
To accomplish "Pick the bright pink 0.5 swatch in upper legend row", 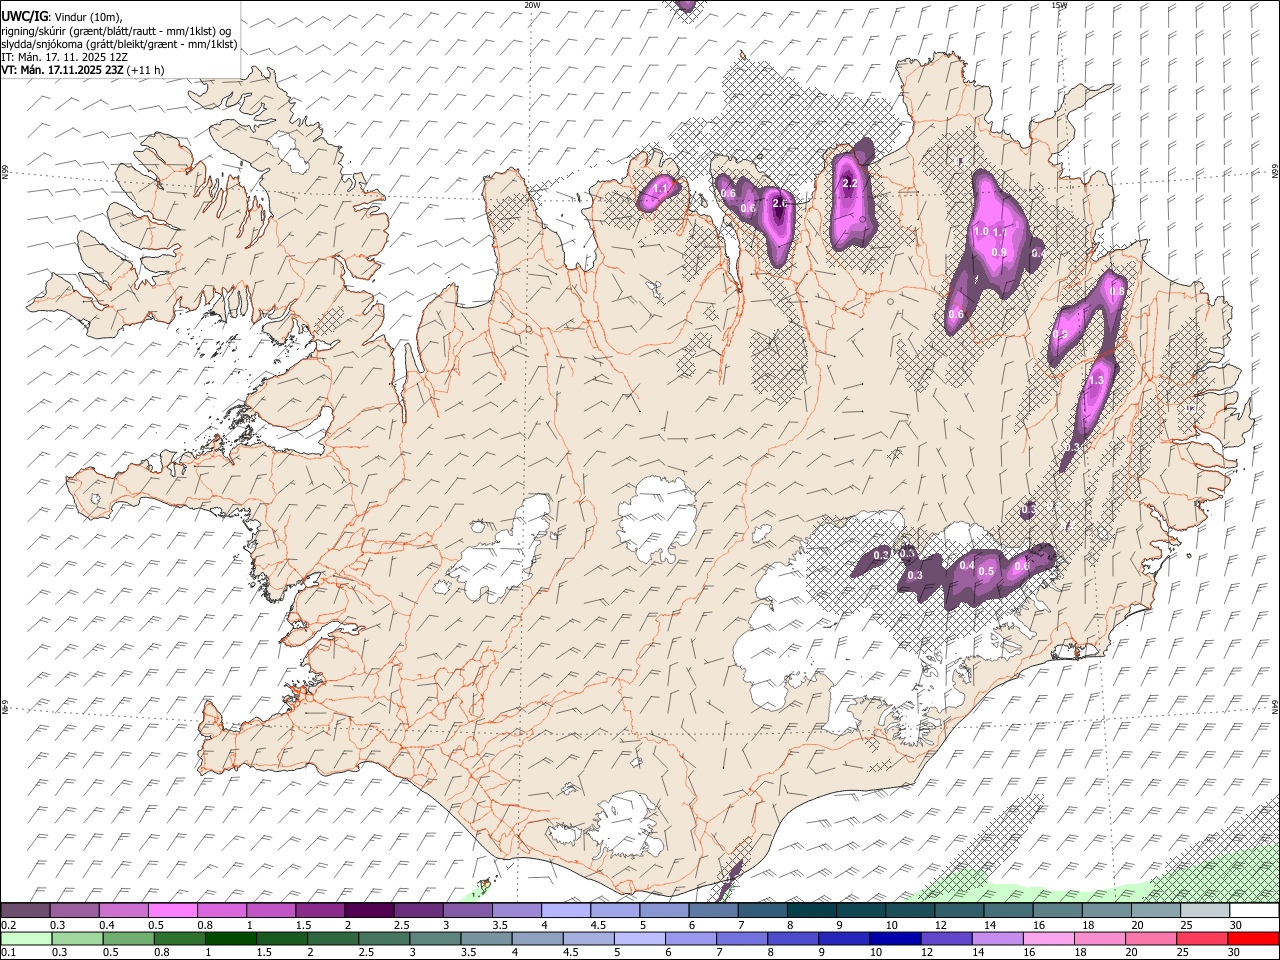I will pyautogui.click(x=172, y=911).
